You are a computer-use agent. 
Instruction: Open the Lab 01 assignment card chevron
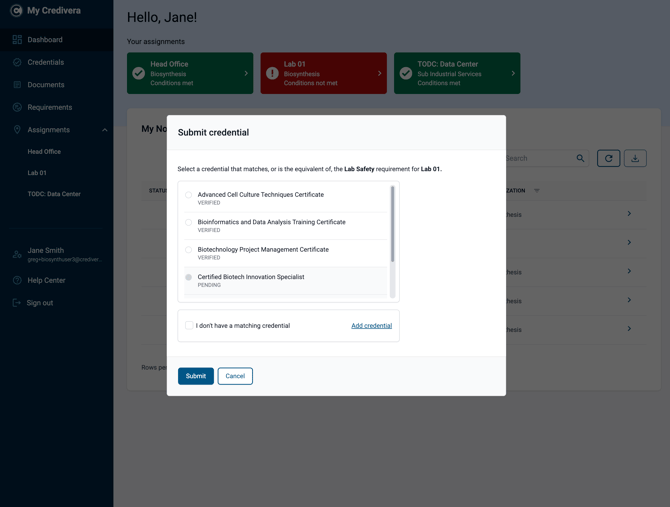point(379,73)
